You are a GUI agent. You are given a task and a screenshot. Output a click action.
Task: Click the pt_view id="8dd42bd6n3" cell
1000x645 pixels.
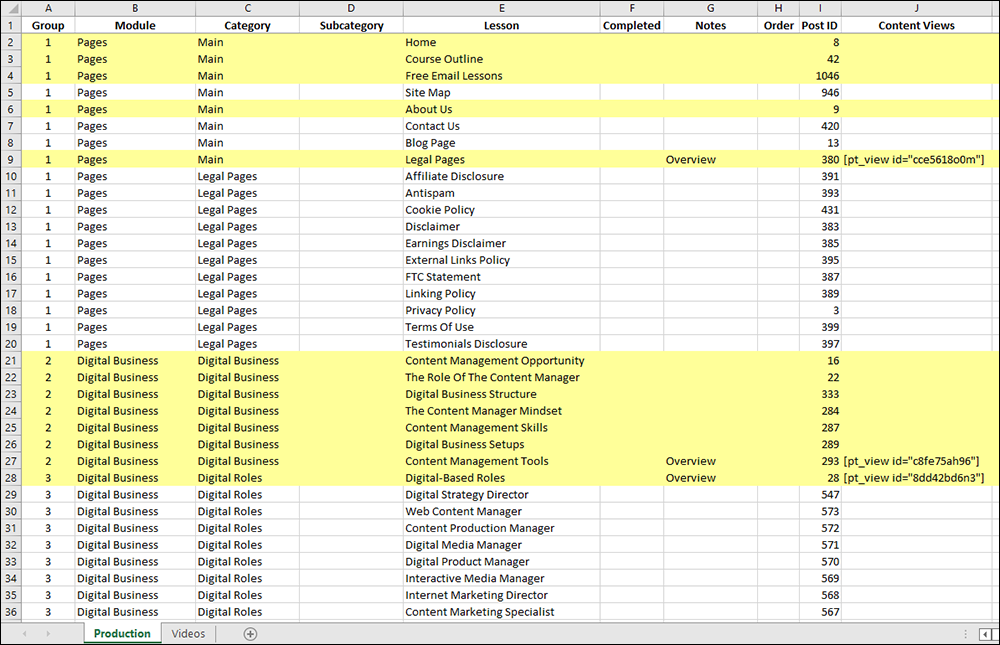pos(916,478)
